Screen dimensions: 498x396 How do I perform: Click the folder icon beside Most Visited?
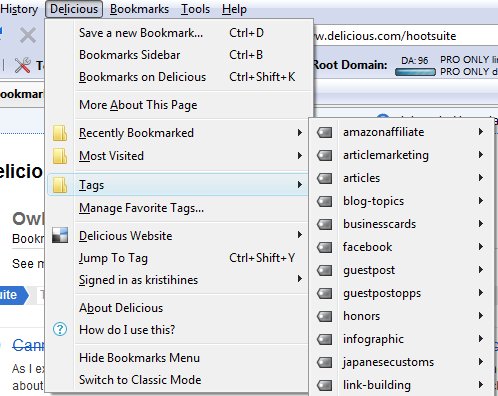pyautogui.click(x=60, y=156)
